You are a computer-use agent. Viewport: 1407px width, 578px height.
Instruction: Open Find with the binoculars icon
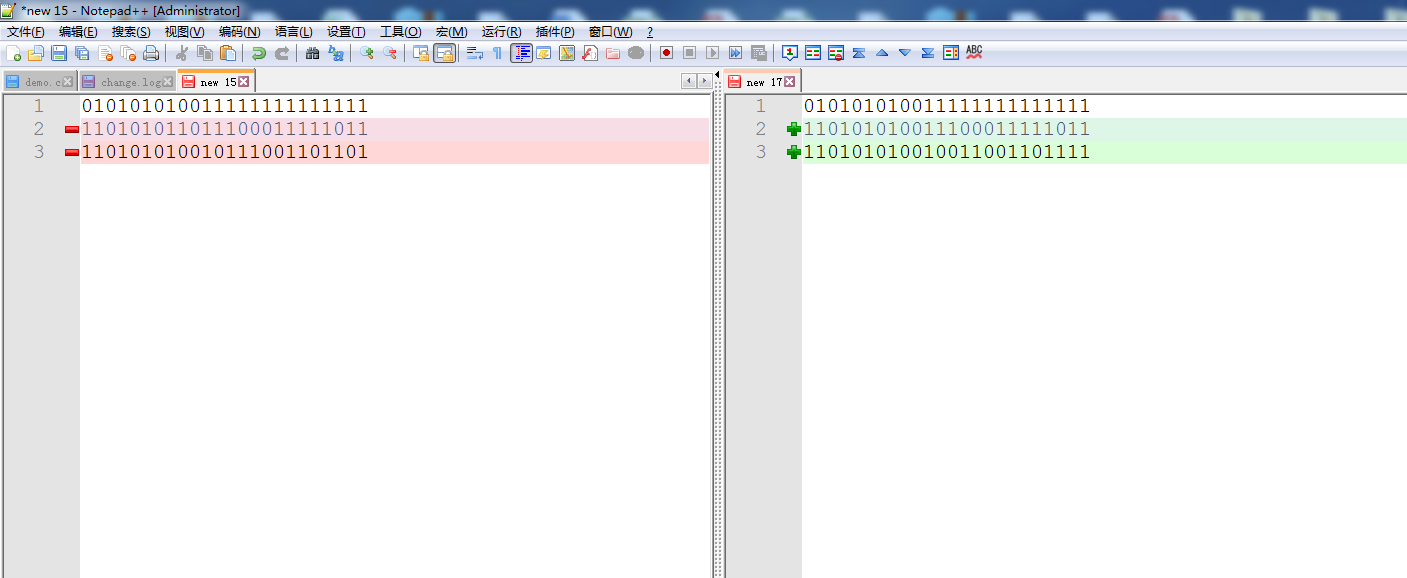(x=313, y=53)
